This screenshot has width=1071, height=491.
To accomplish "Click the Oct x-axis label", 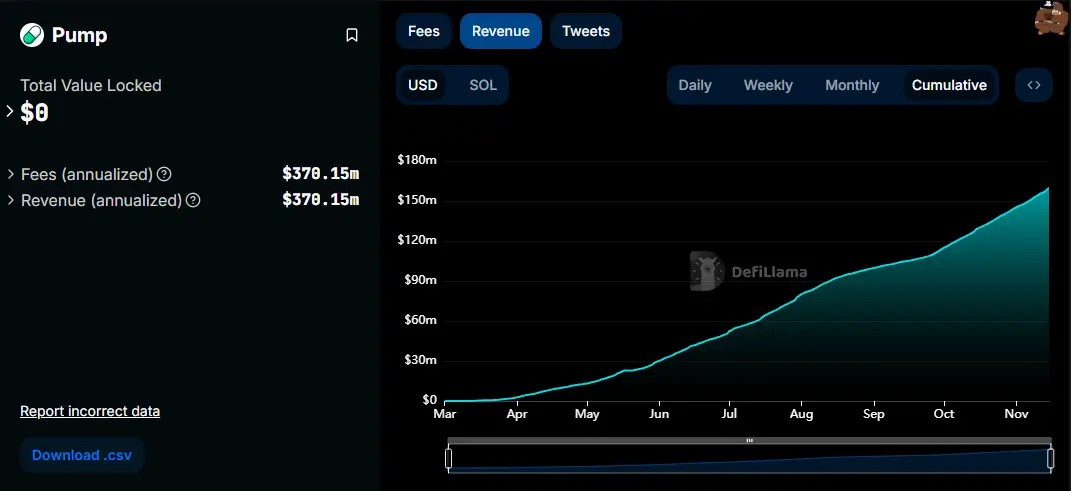I will (x=944, y=415).
